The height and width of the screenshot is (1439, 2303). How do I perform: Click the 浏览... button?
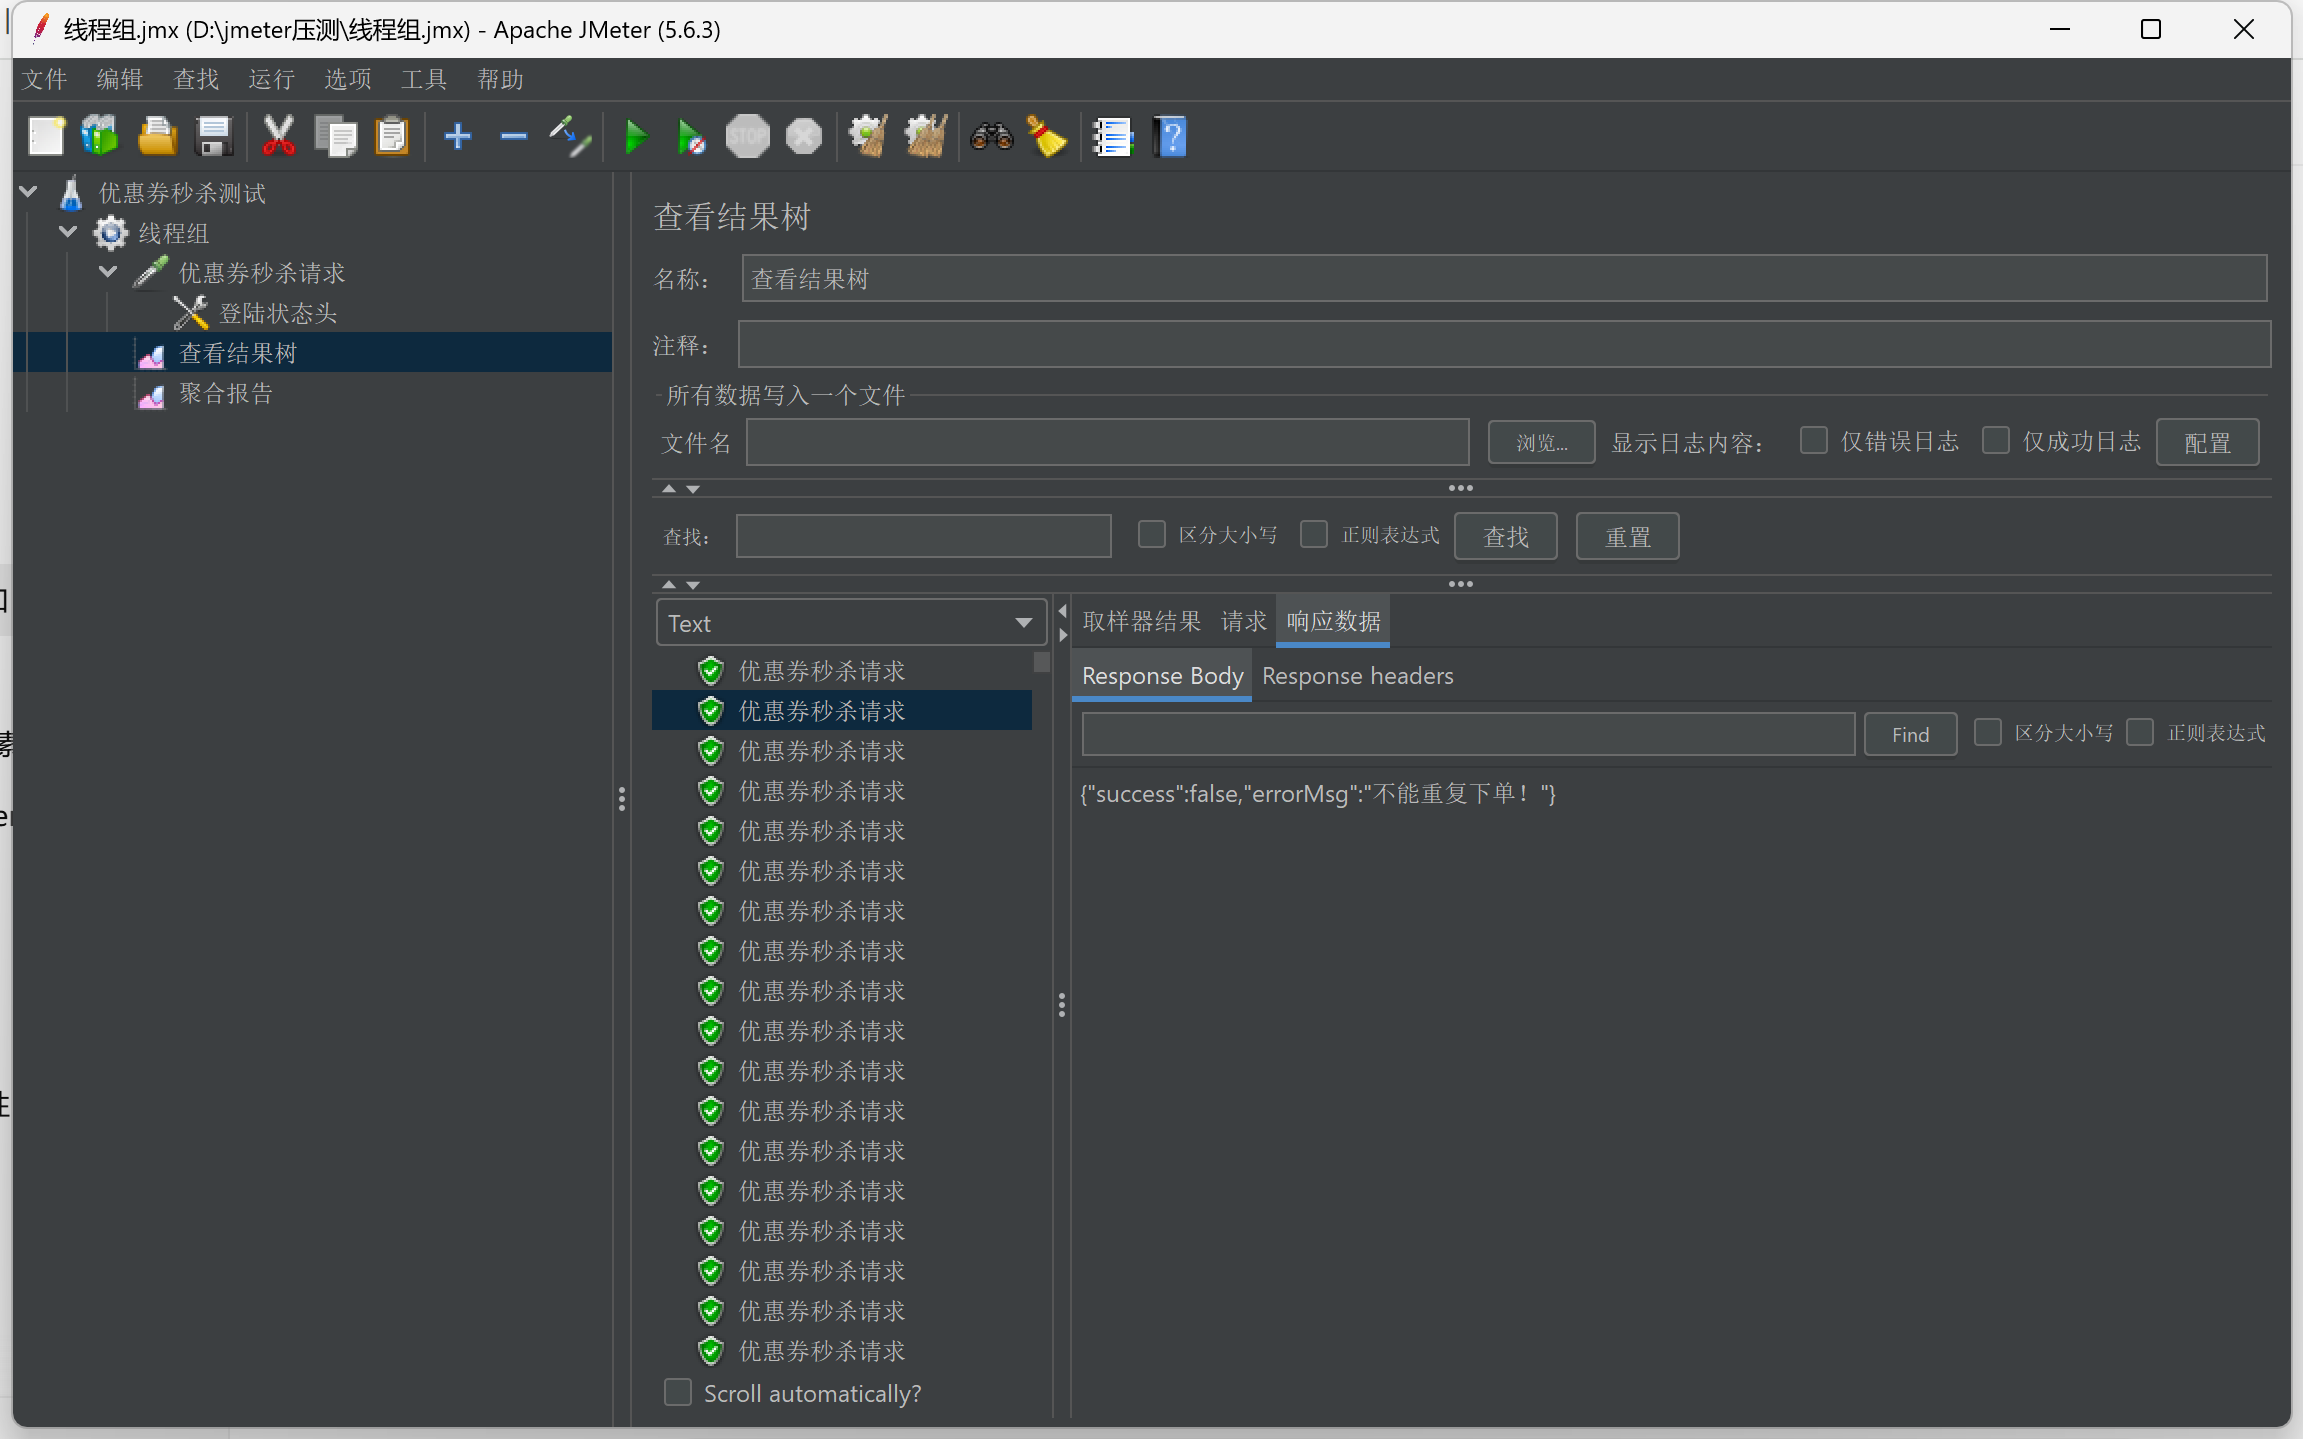(x=1541, y=442)
